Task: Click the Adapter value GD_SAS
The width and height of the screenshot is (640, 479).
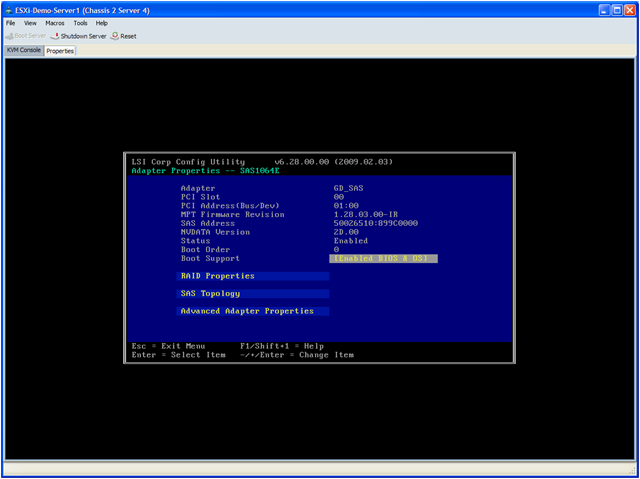Action: point(348,188)
